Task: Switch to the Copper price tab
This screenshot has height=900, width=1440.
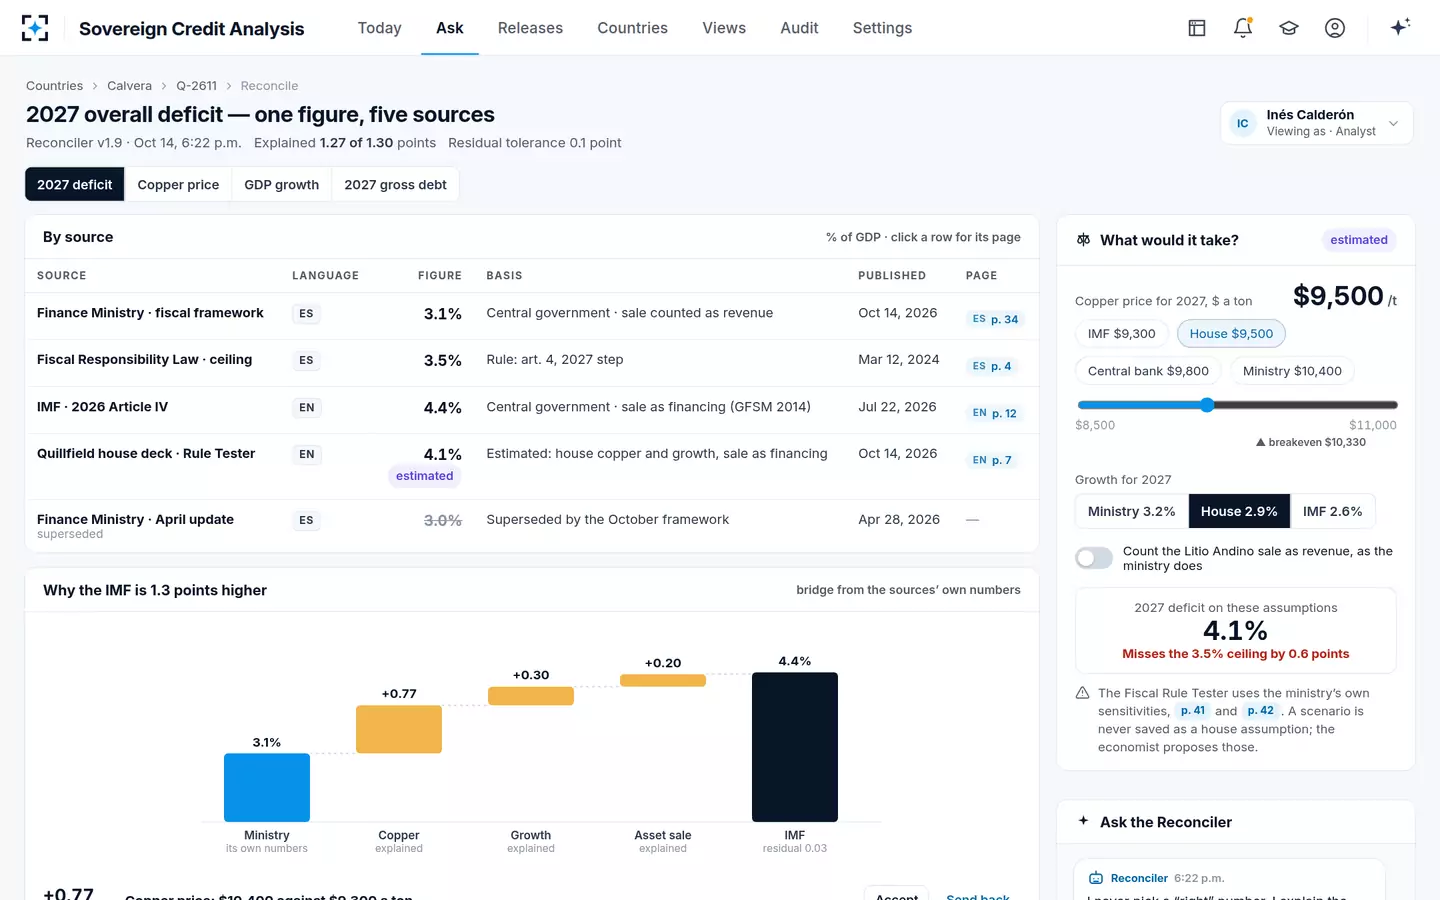Action: pyautogui.click(x=178, y=185)
